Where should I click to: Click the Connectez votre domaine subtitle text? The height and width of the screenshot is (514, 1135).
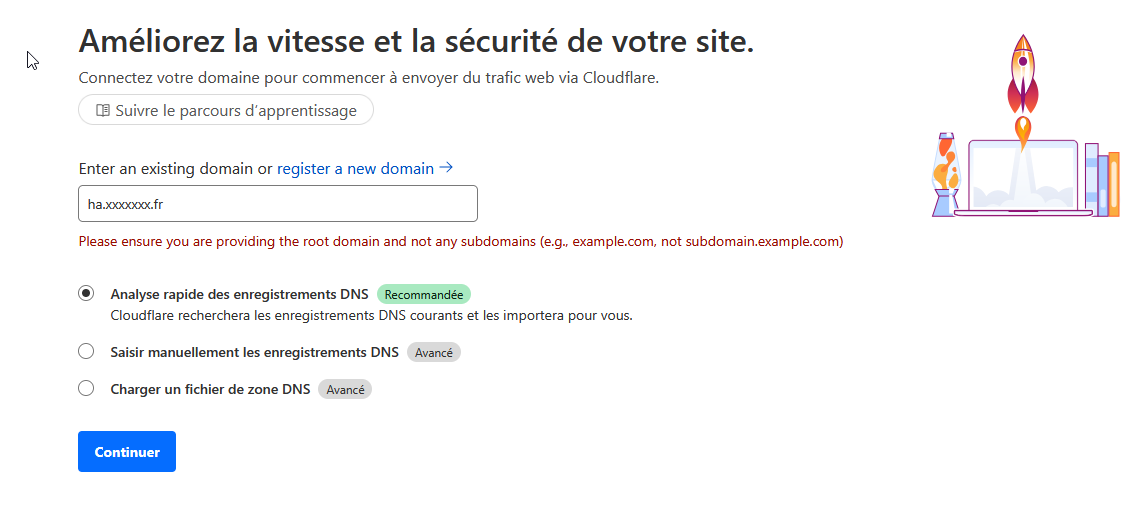coord(368,78)
